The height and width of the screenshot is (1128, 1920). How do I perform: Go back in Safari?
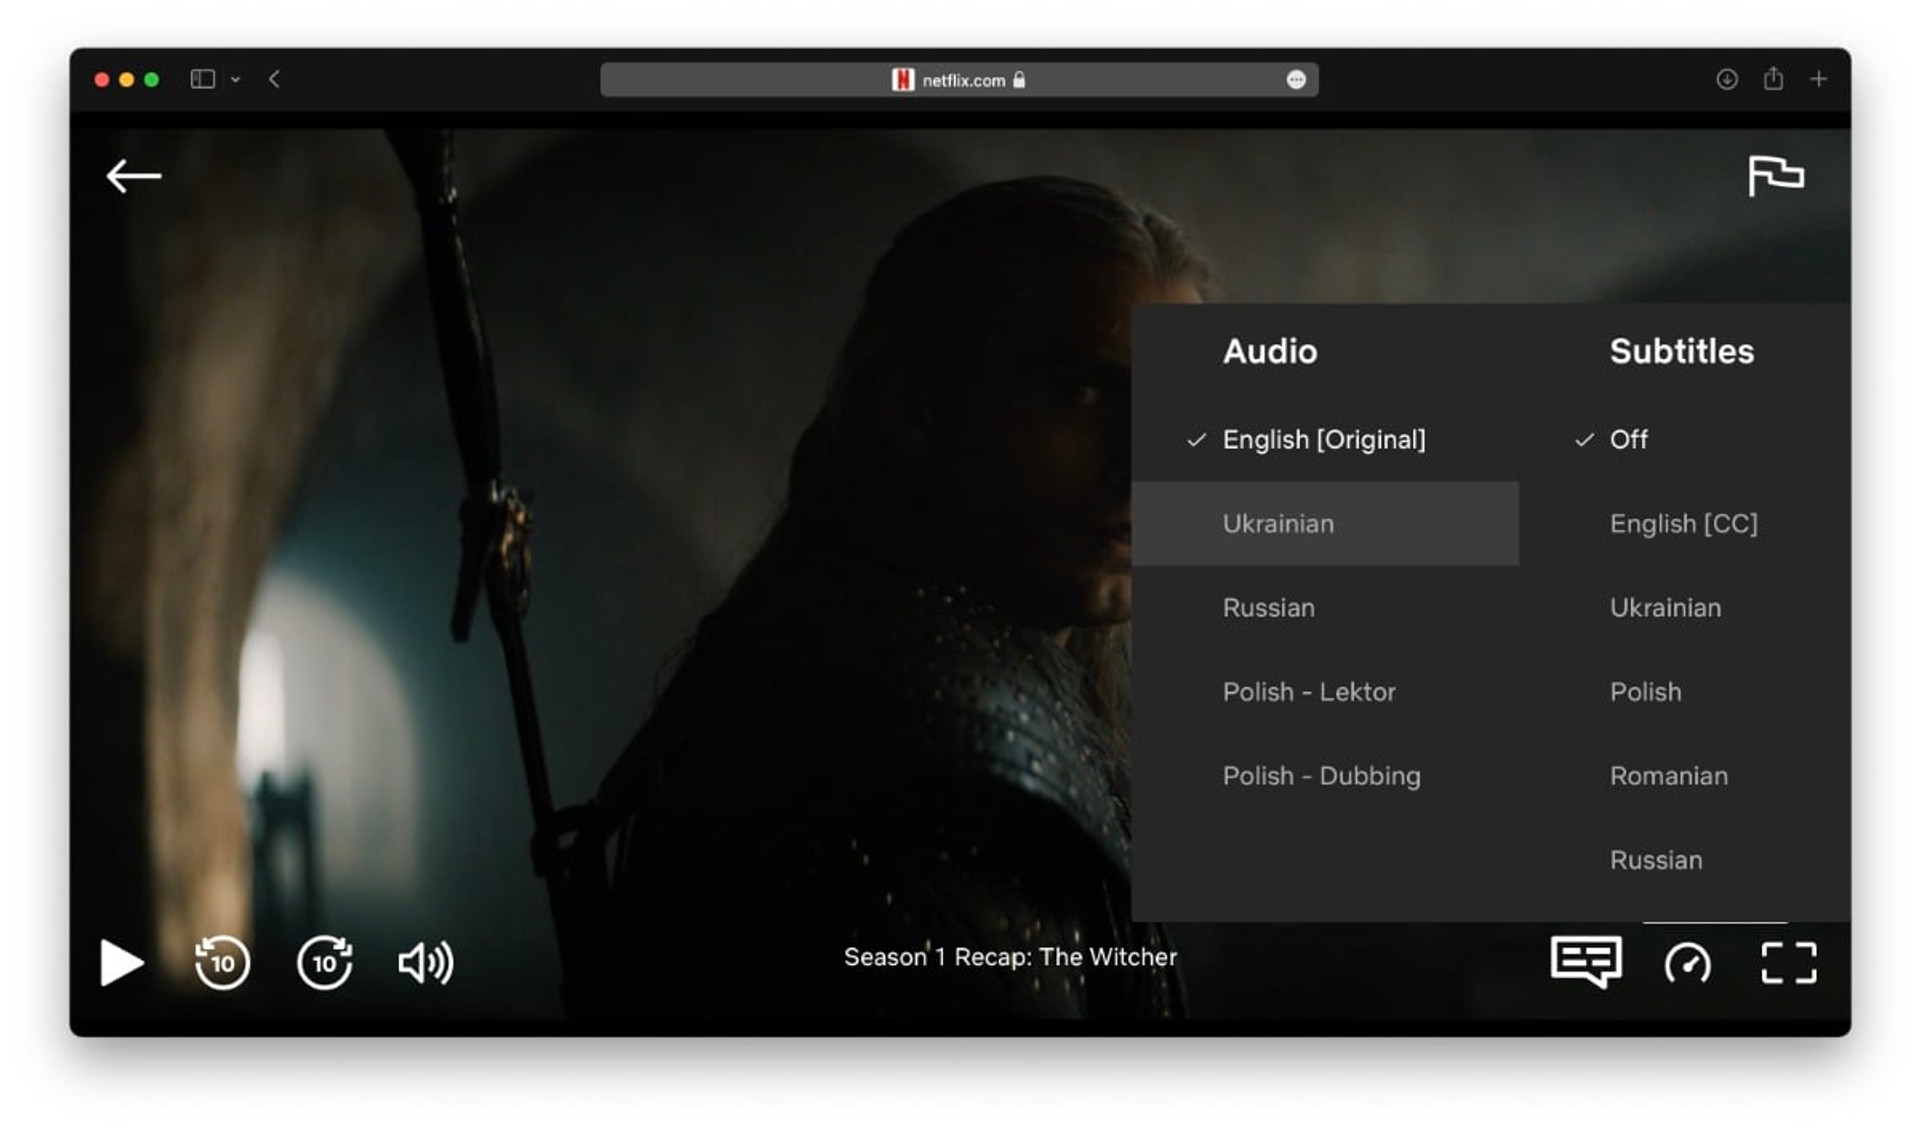274,79
